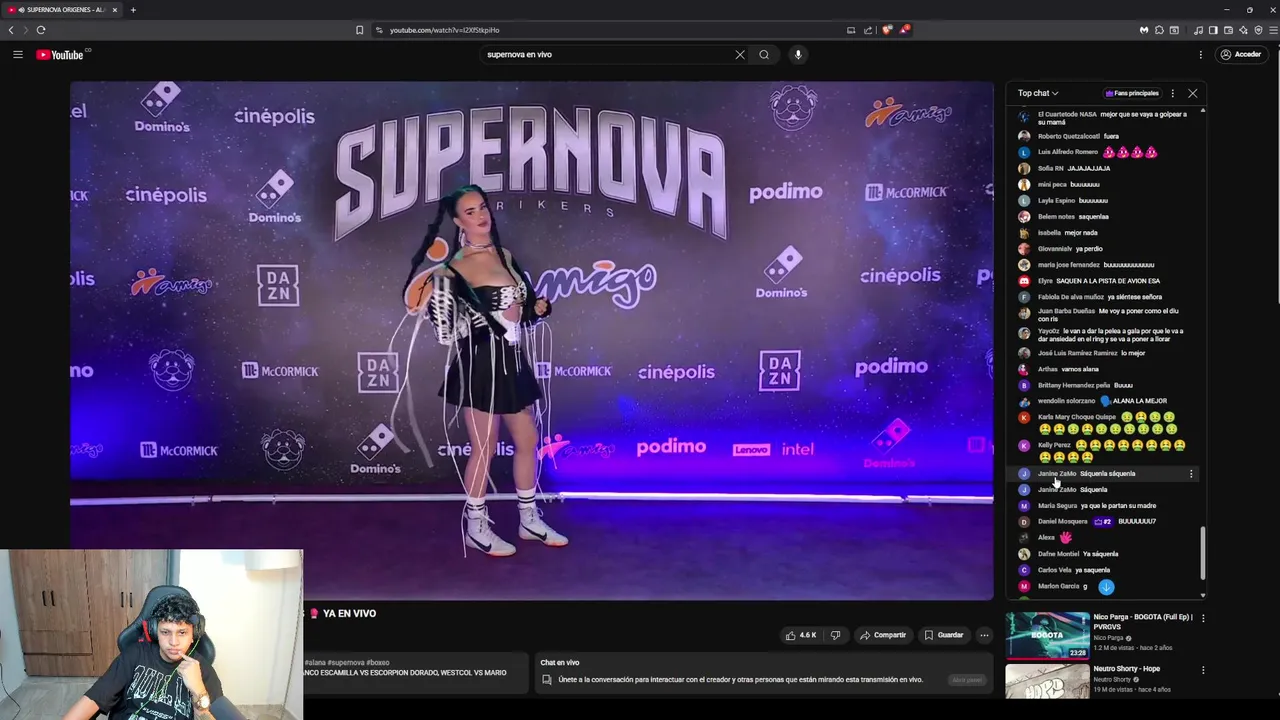Save the video with Guardar button
Viewport: 1280px width, 720px height.
click(943, 635)
